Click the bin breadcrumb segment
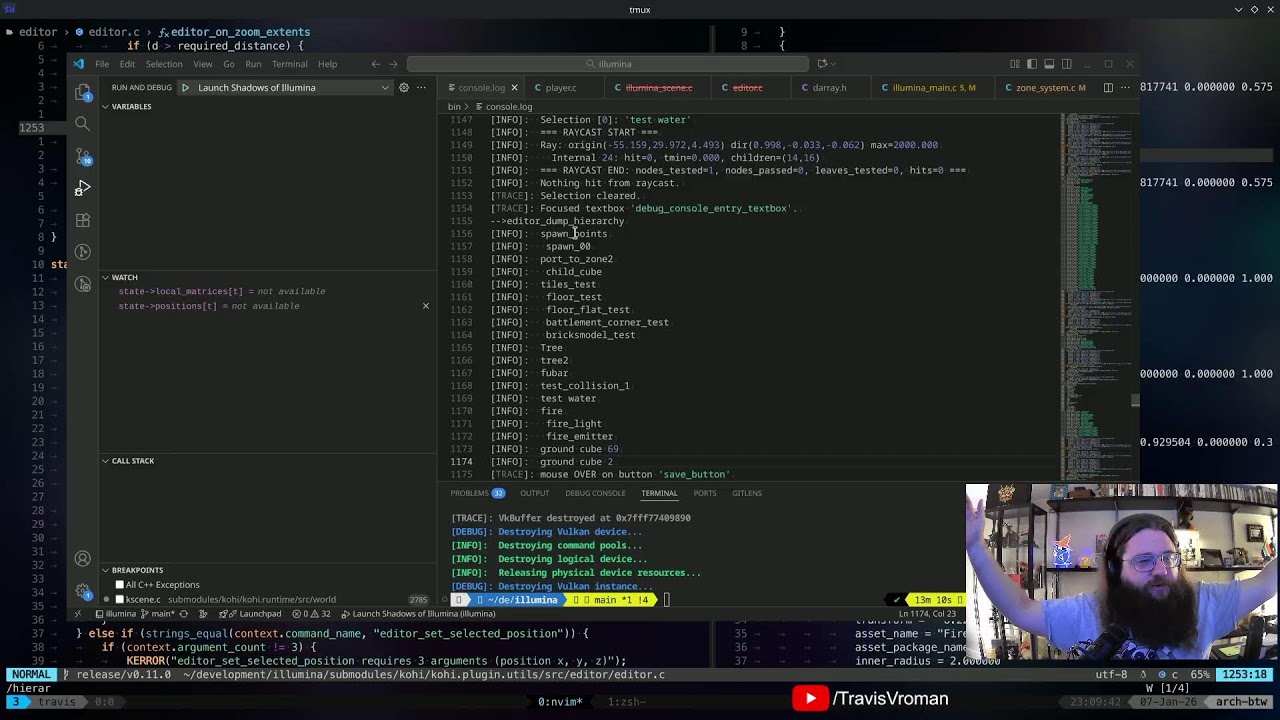The width and height of the screenshot is (1280, 720). [x=454, y=106]
